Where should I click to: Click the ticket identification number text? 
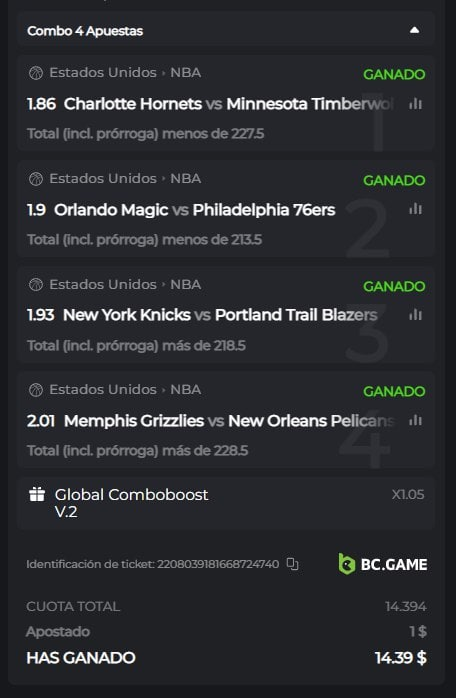[x=218, y=564]
